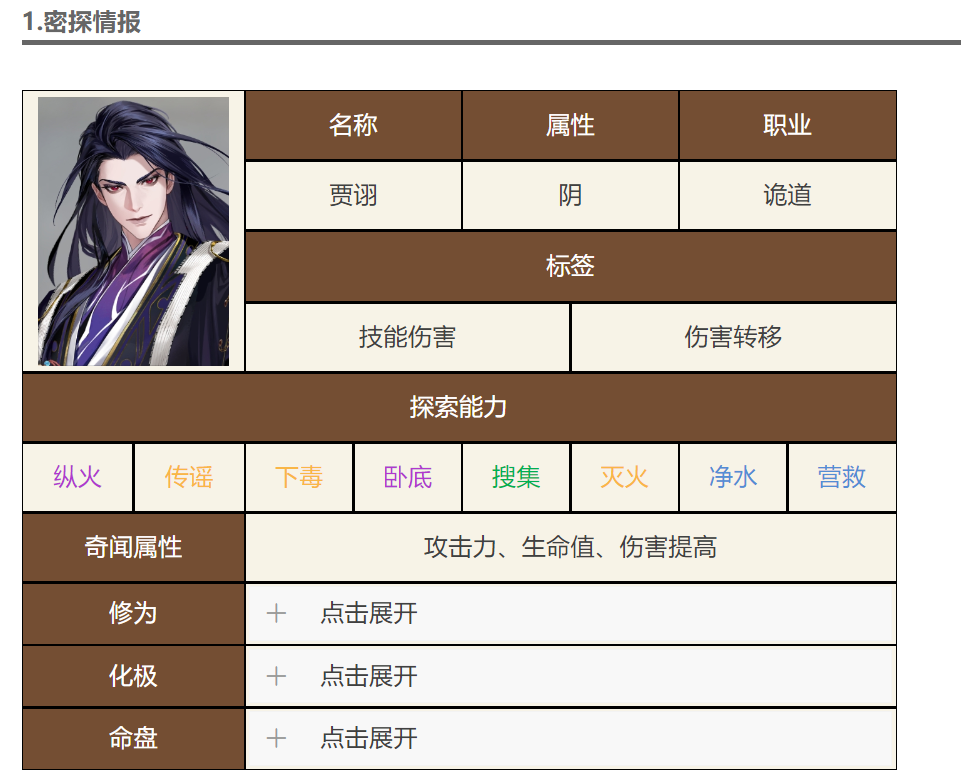
Task: Open the 卧底 exploration ability link
Action: [408, 477]
